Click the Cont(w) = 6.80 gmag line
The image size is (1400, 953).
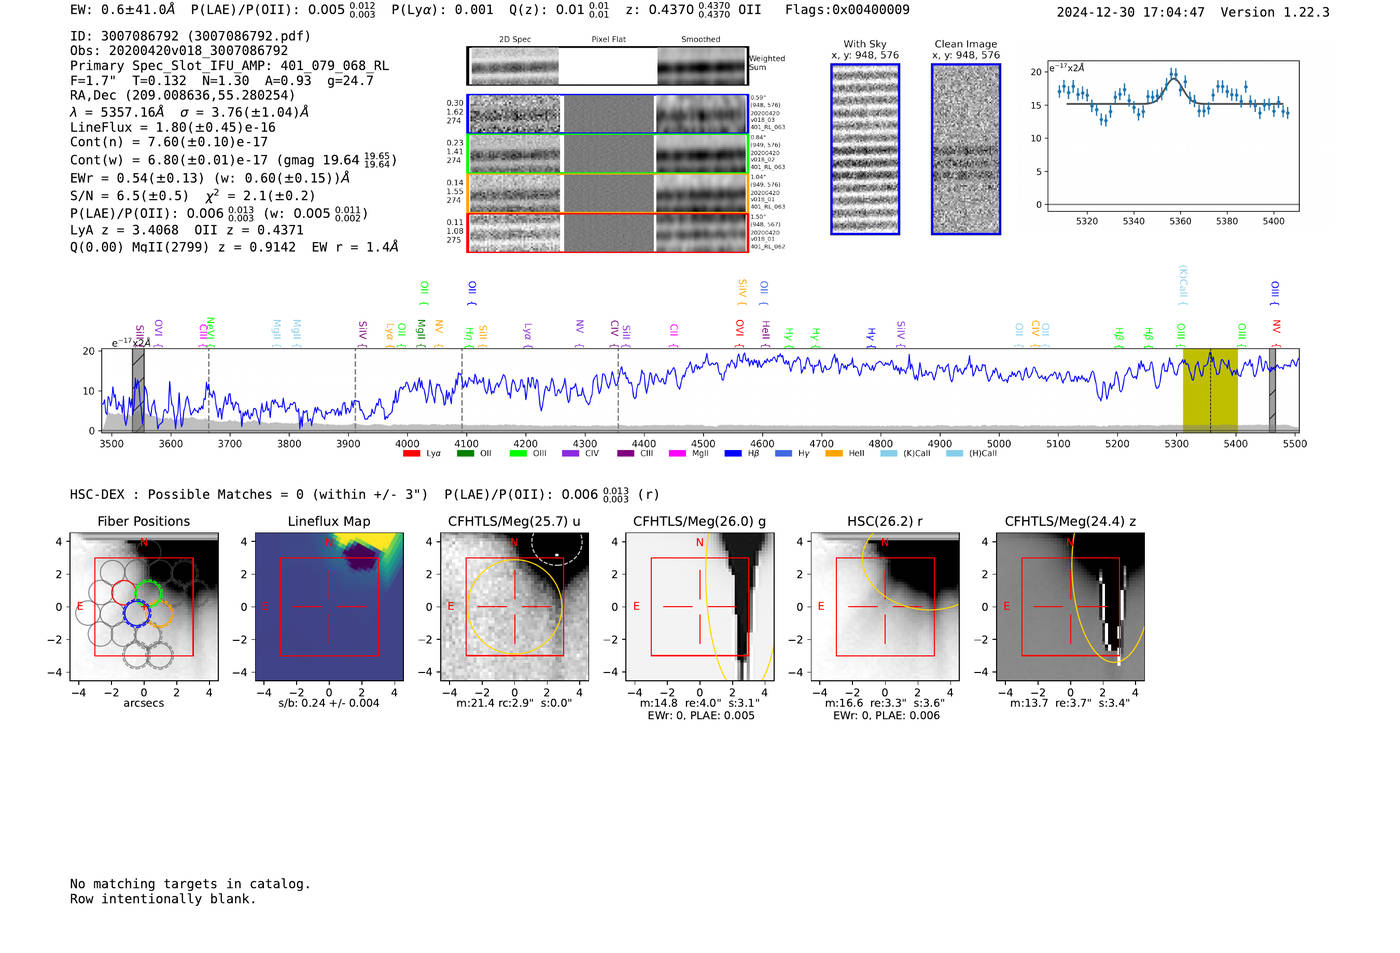pos(233,160)
